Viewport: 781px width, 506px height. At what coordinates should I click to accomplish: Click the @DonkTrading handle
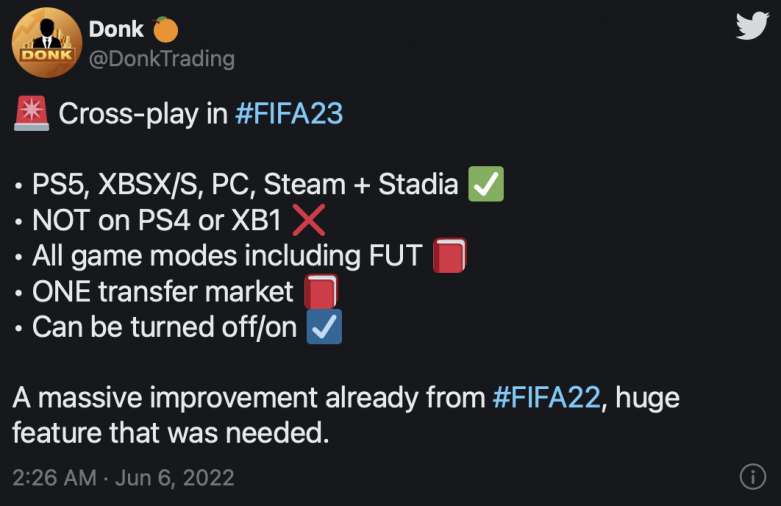(162, 59)
